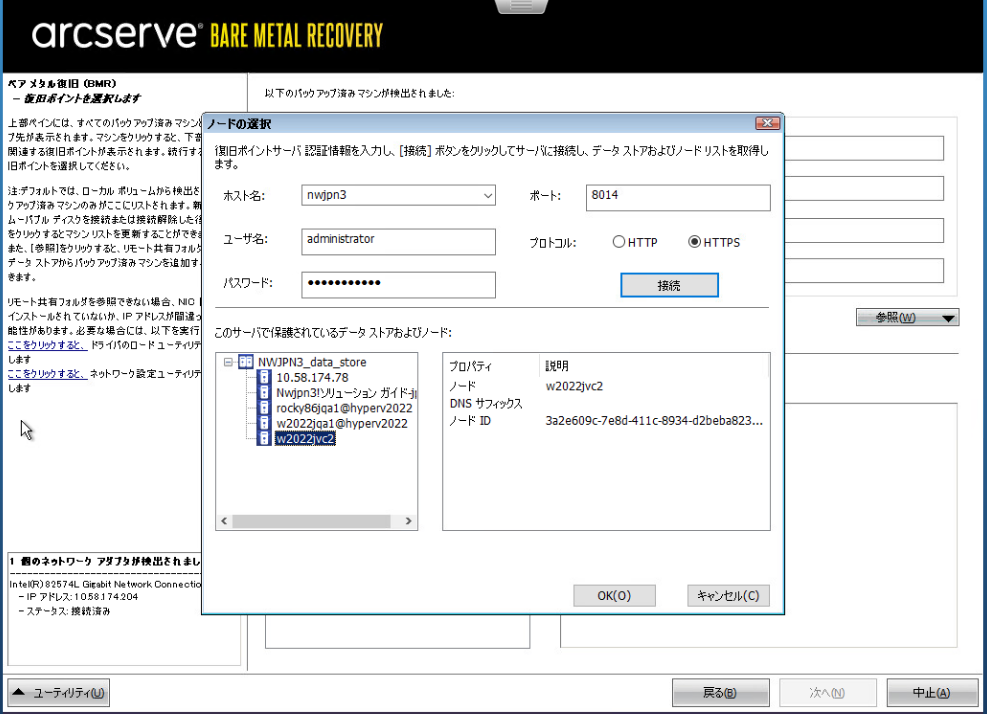Collapse the NWJPN3_data_store tree node

228,362
